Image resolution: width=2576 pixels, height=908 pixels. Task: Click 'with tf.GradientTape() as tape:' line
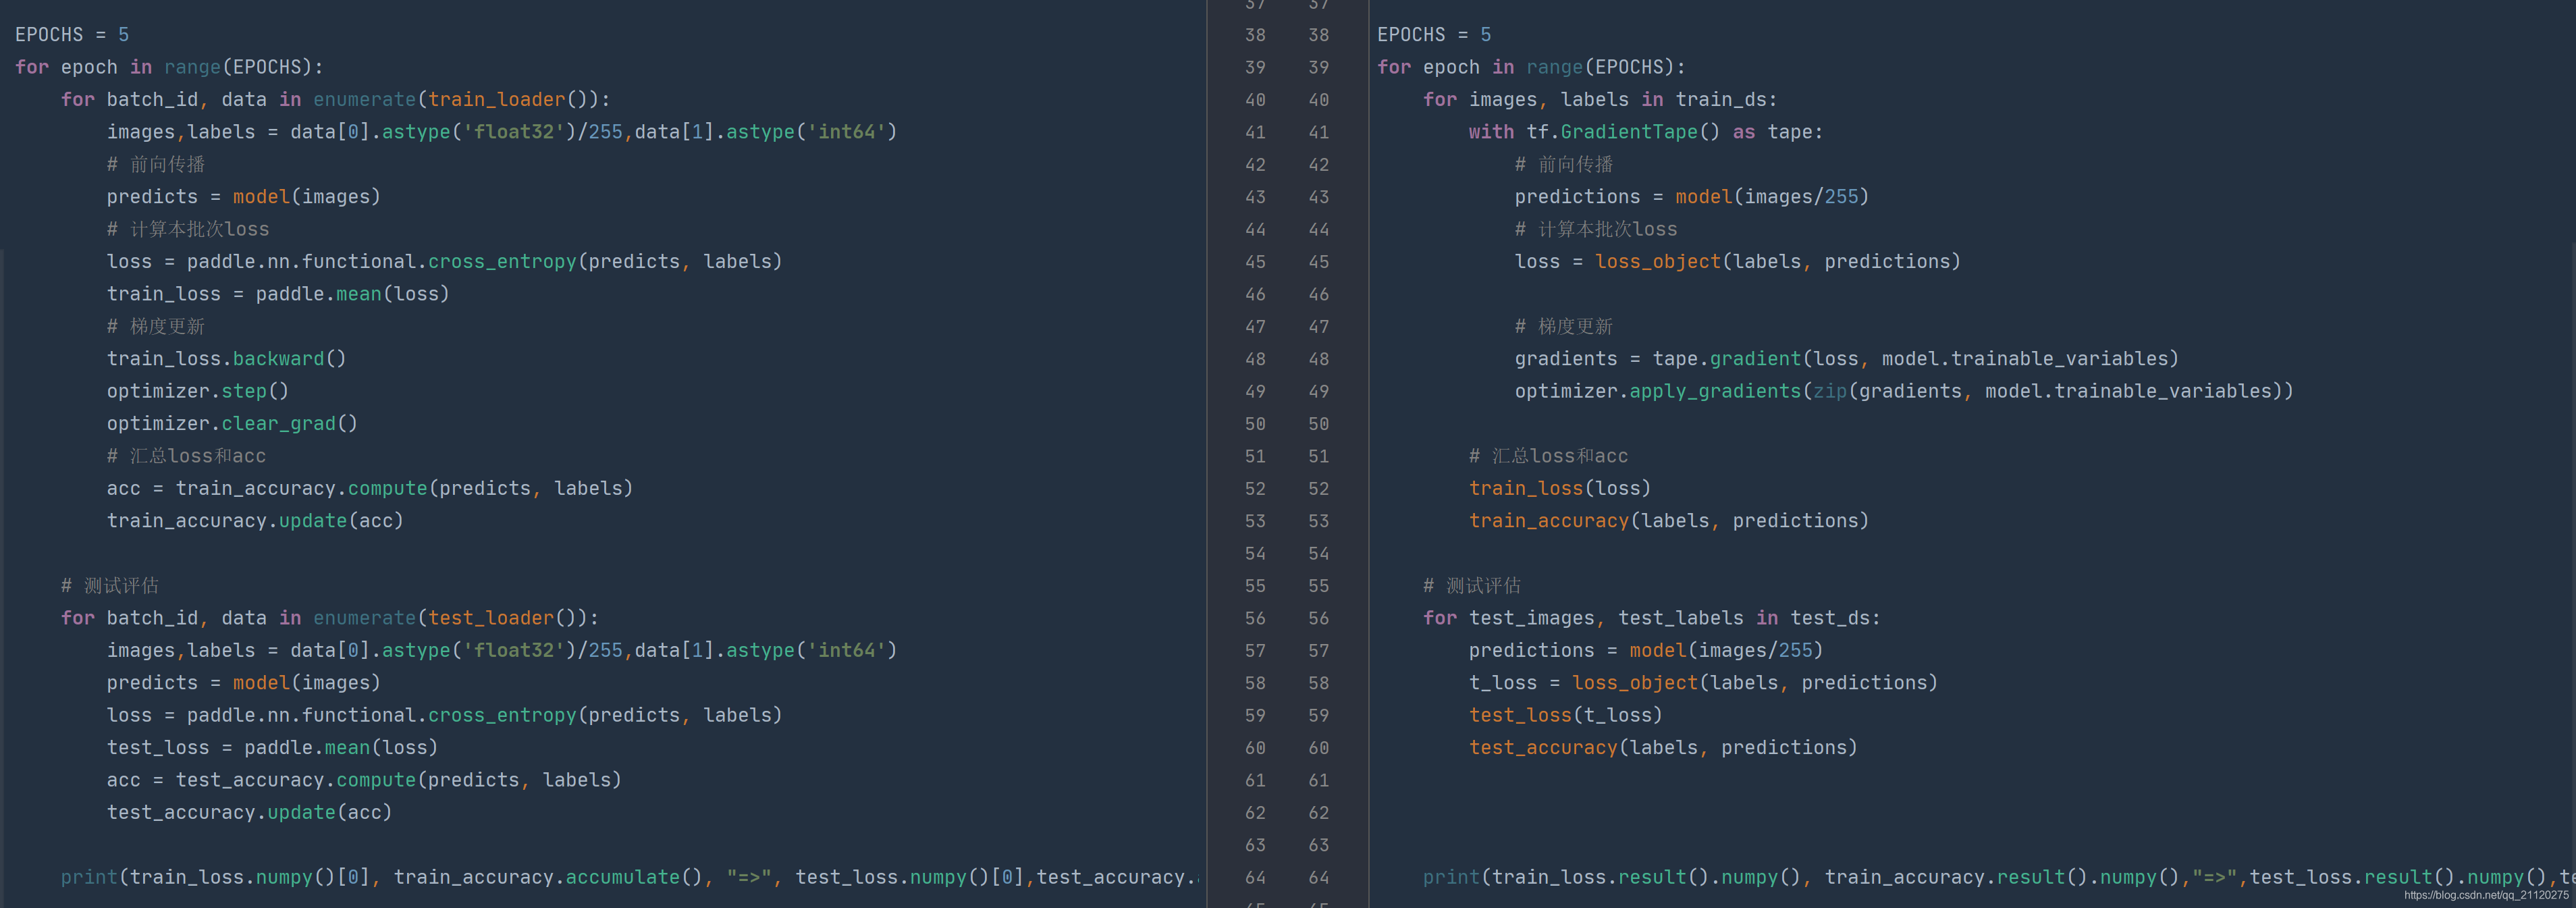point(1645,132)
